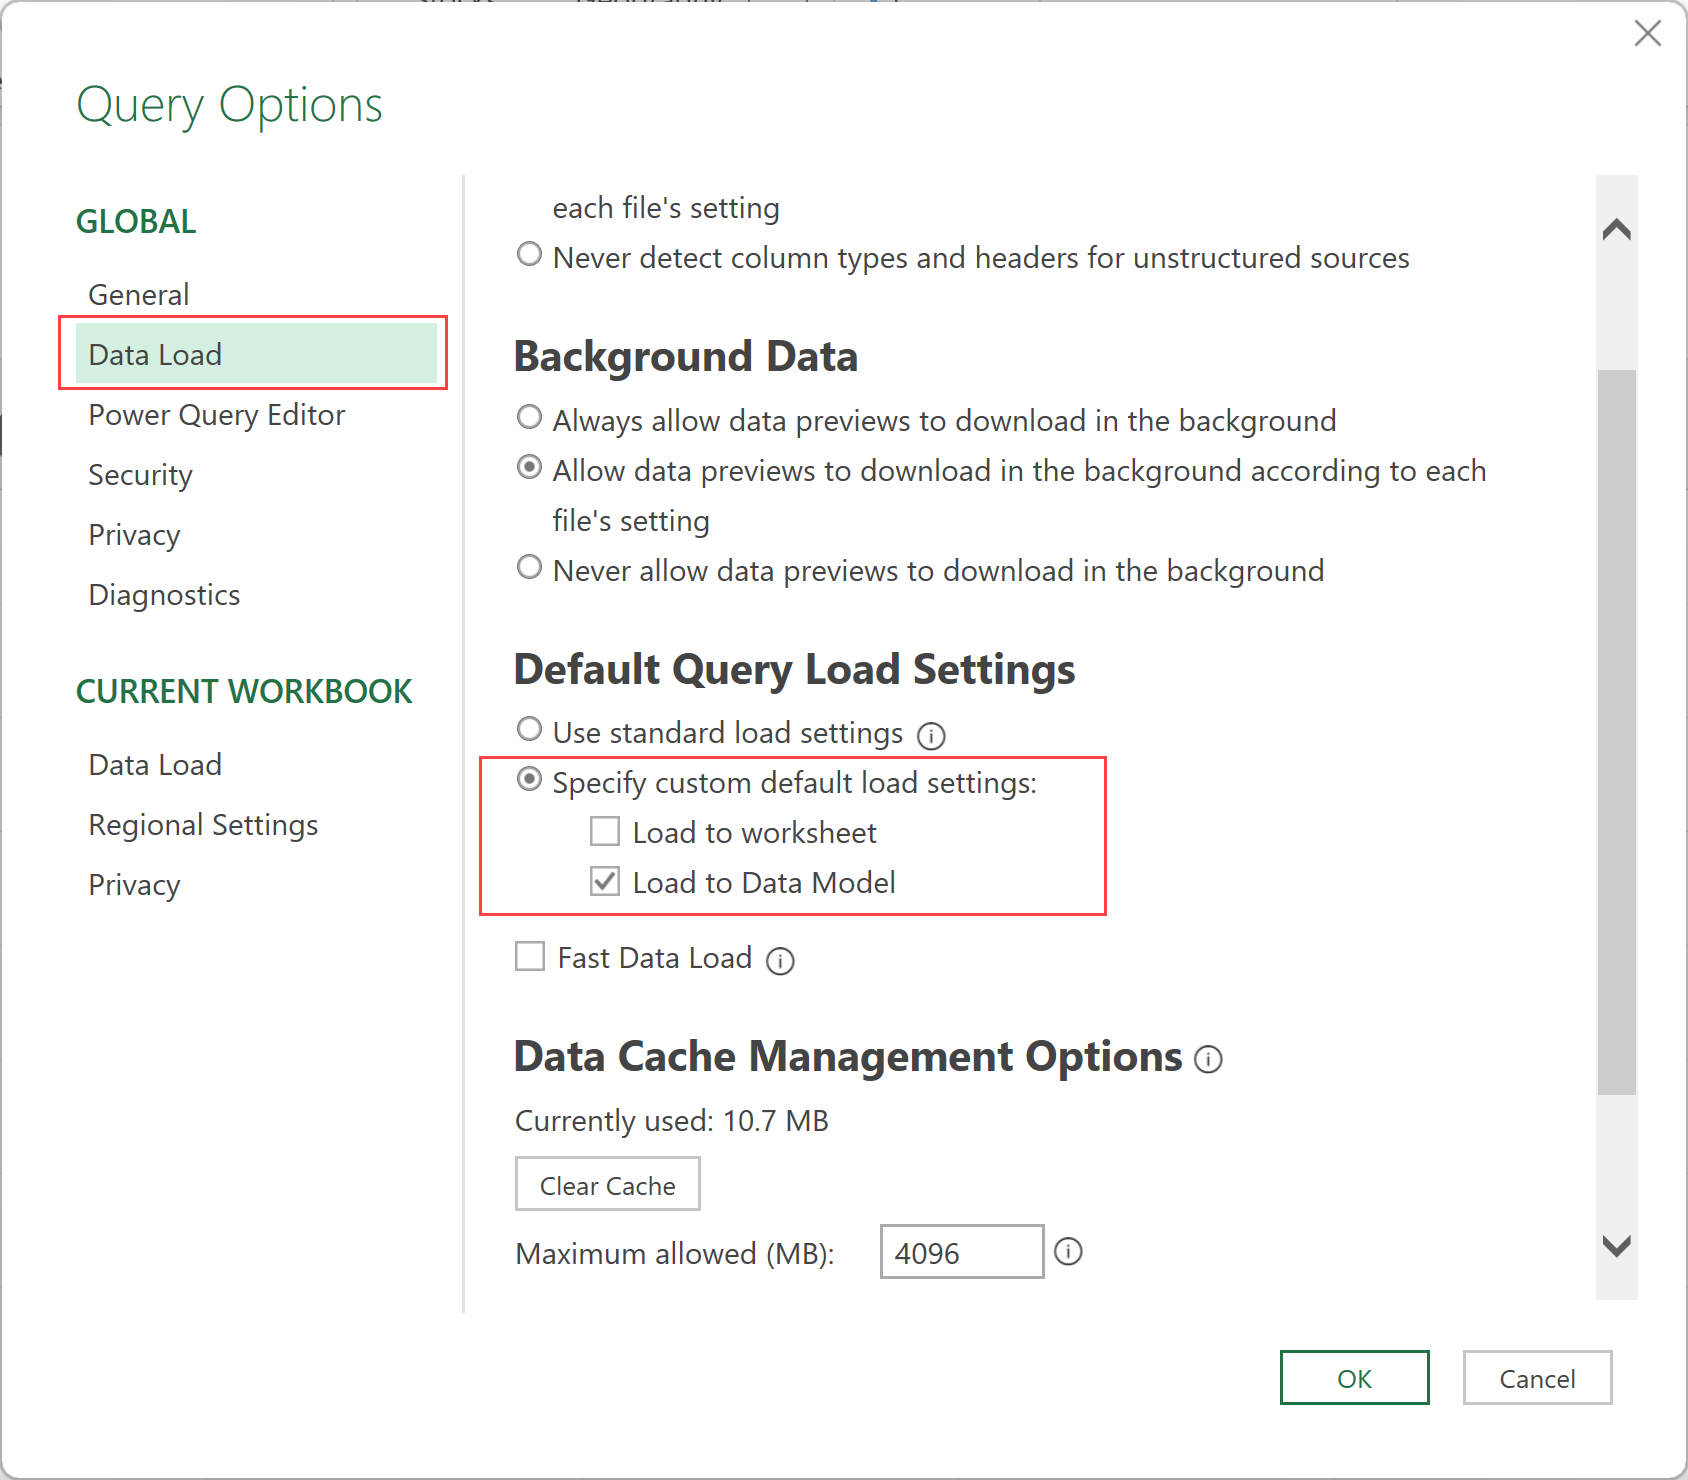Click info icon beside Data Cache Management Options
Viewport: 1688px width, 1480px height.
(1208, 1059)
